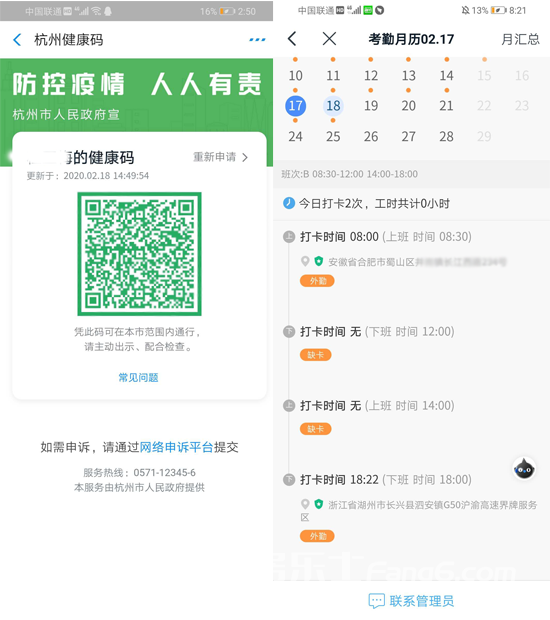Select highlighted day 17 in the calendar

295,106
